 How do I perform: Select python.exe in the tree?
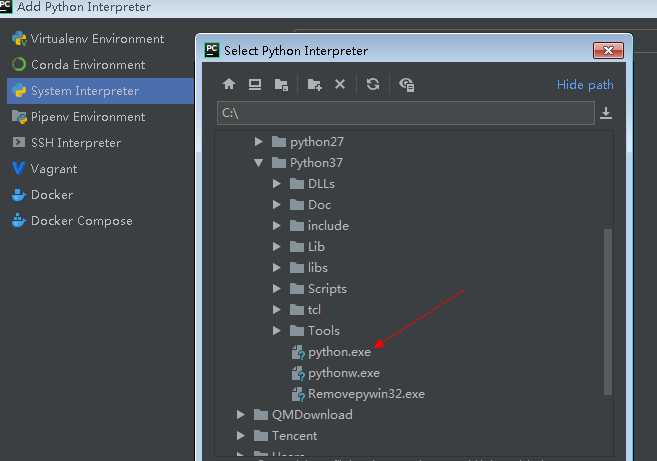point(339,352)
